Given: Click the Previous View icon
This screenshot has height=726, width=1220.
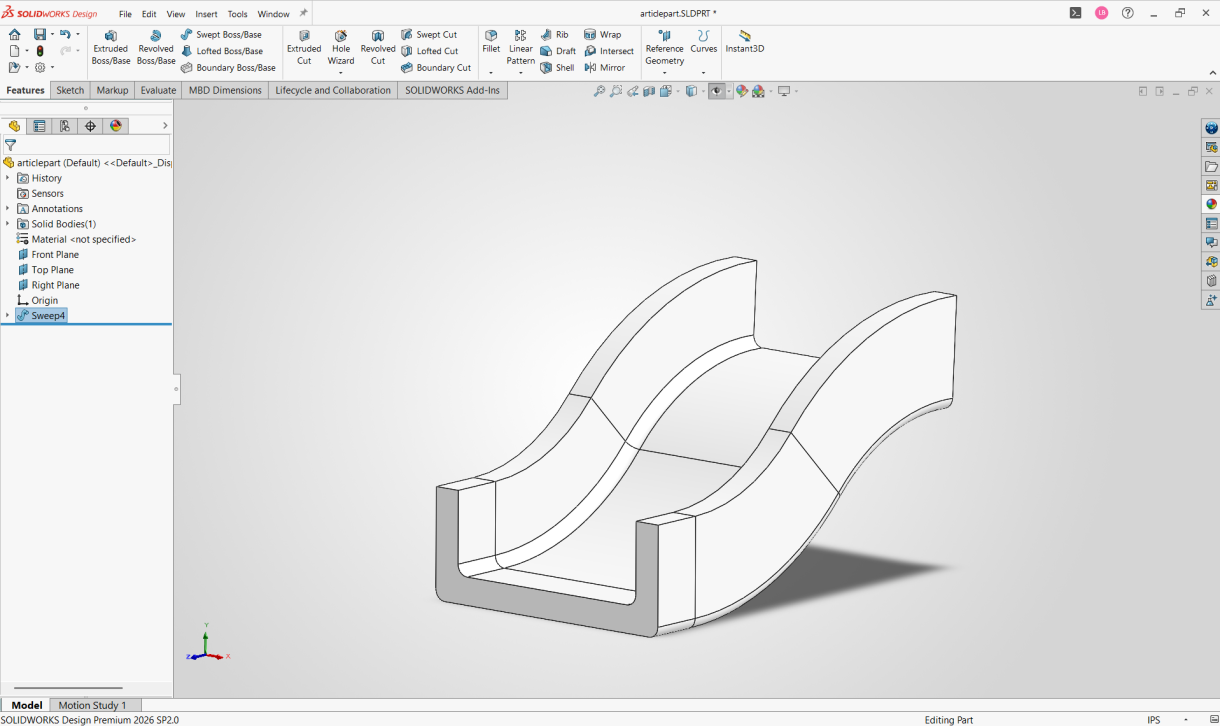Looking at the screenshot, I should tap(633, 91).
